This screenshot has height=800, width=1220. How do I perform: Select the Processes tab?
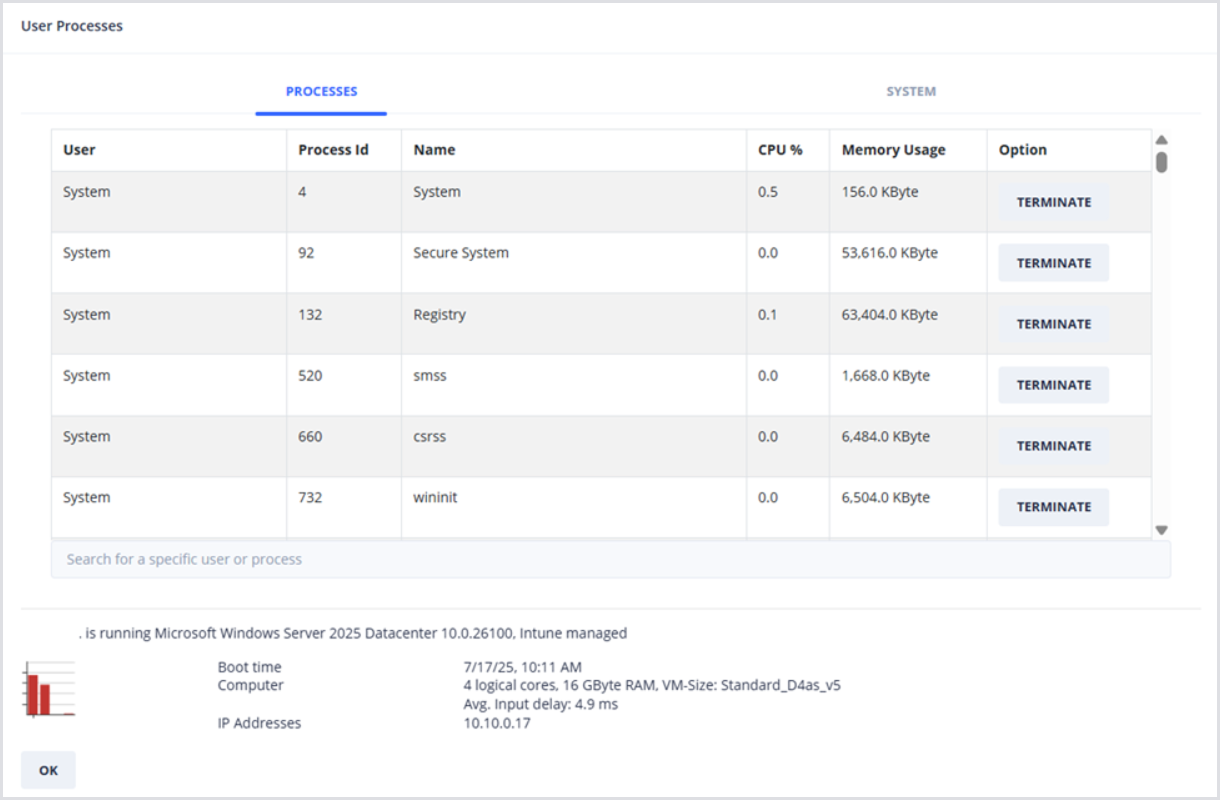(x=321, y=91)
